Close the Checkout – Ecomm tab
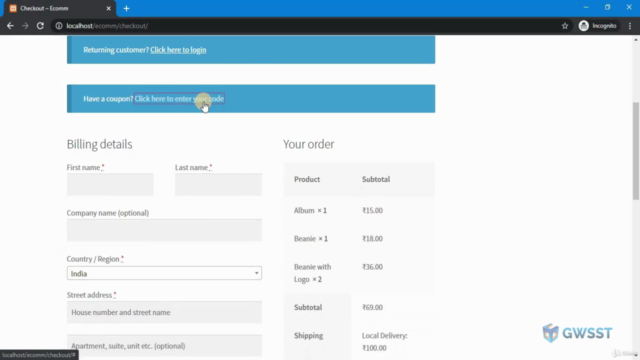The height and width of the screenshot is (360, 640). [x=109, y=8]
